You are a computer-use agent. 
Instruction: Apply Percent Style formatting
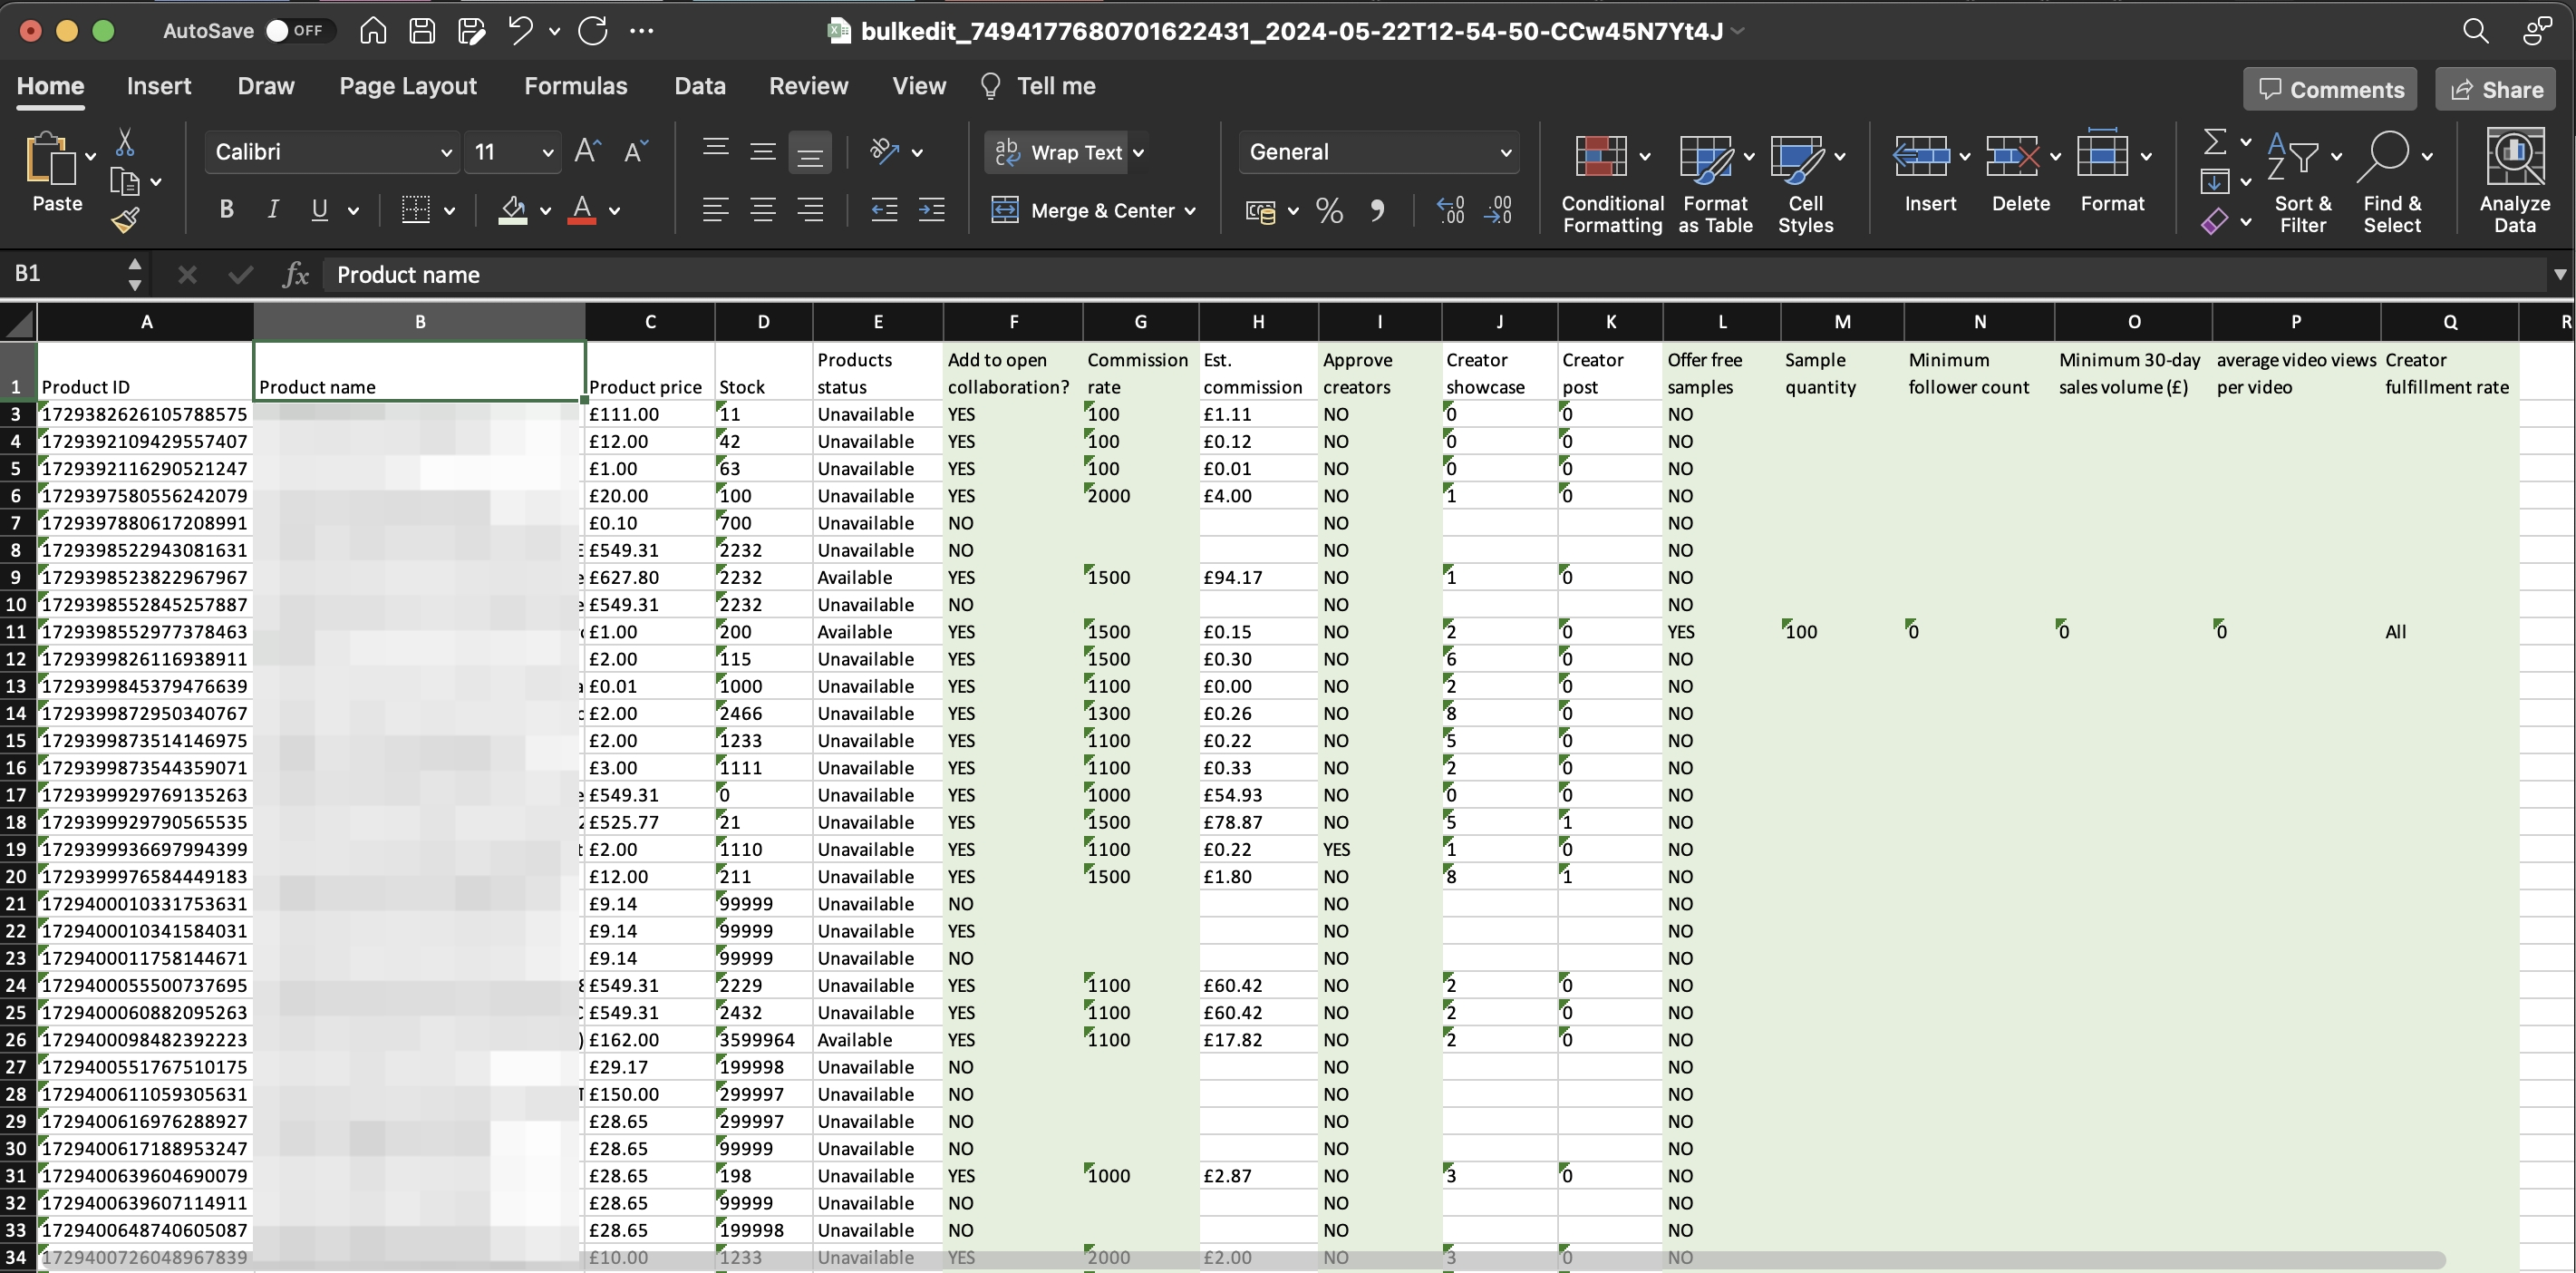click(1329, 210)
